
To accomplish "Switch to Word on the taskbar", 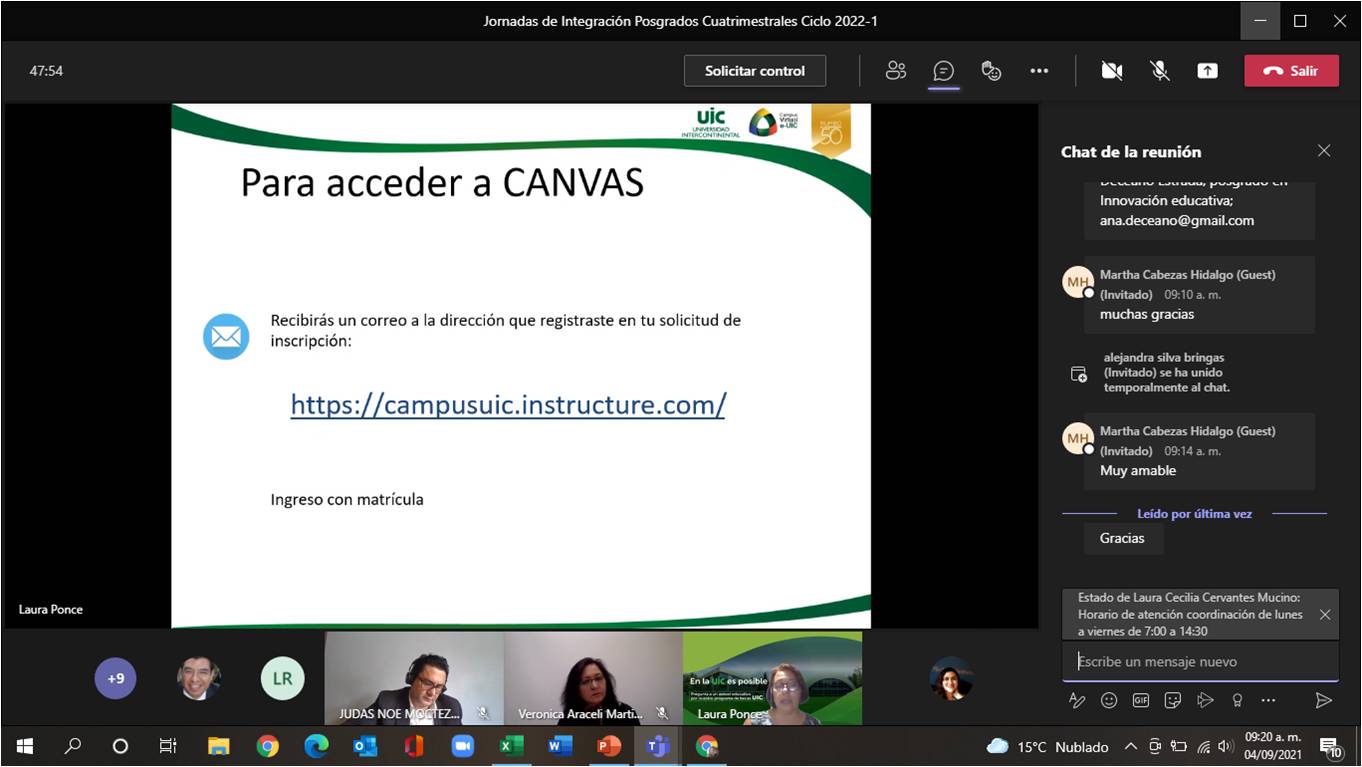I will 560,746.
